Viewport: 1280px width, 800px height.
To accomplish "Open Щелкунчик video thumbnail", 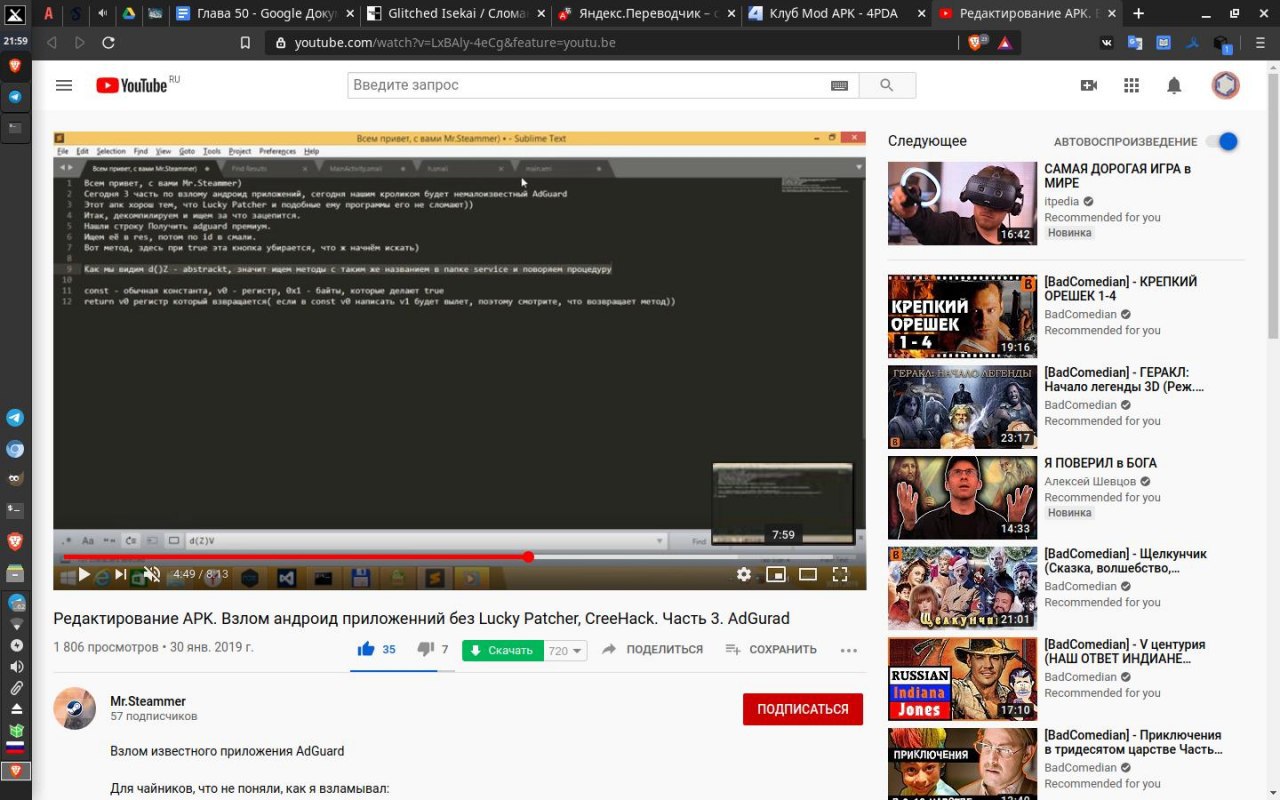I will (x=962, y=588).
